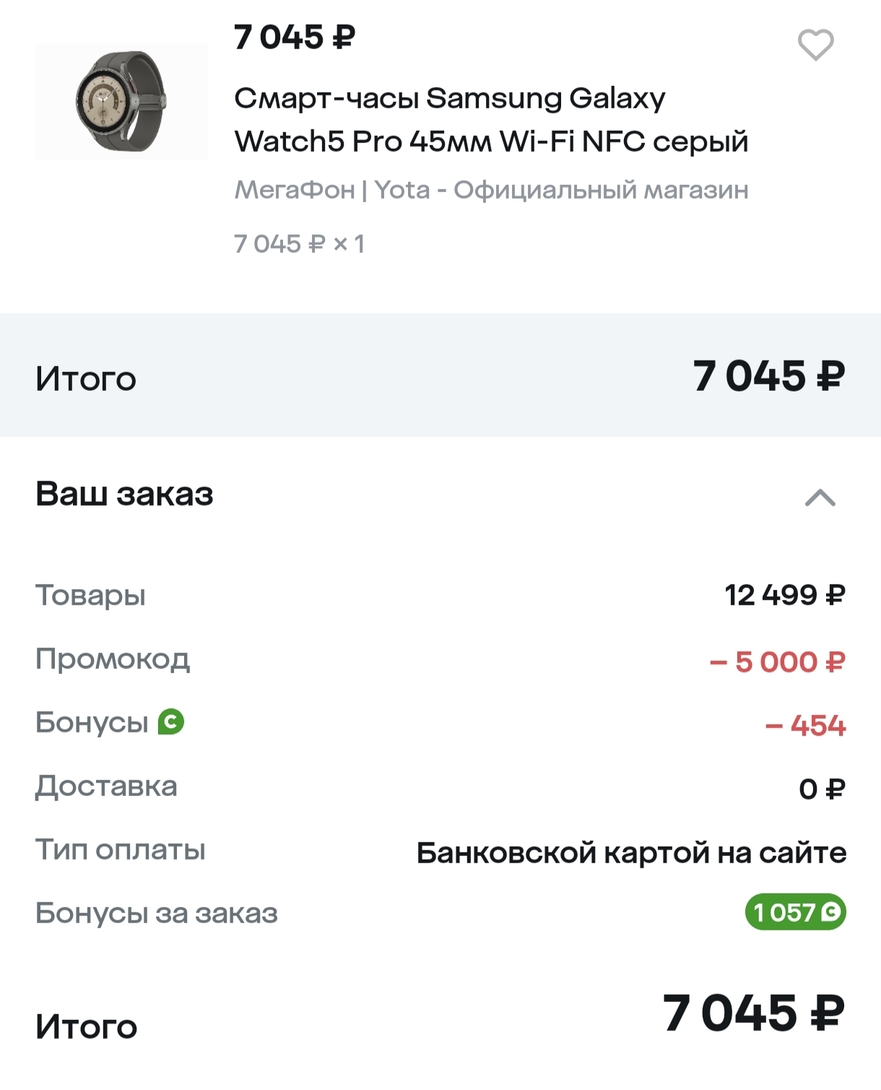Click the Товары label
881x1090 pixels.
(90, 595)
